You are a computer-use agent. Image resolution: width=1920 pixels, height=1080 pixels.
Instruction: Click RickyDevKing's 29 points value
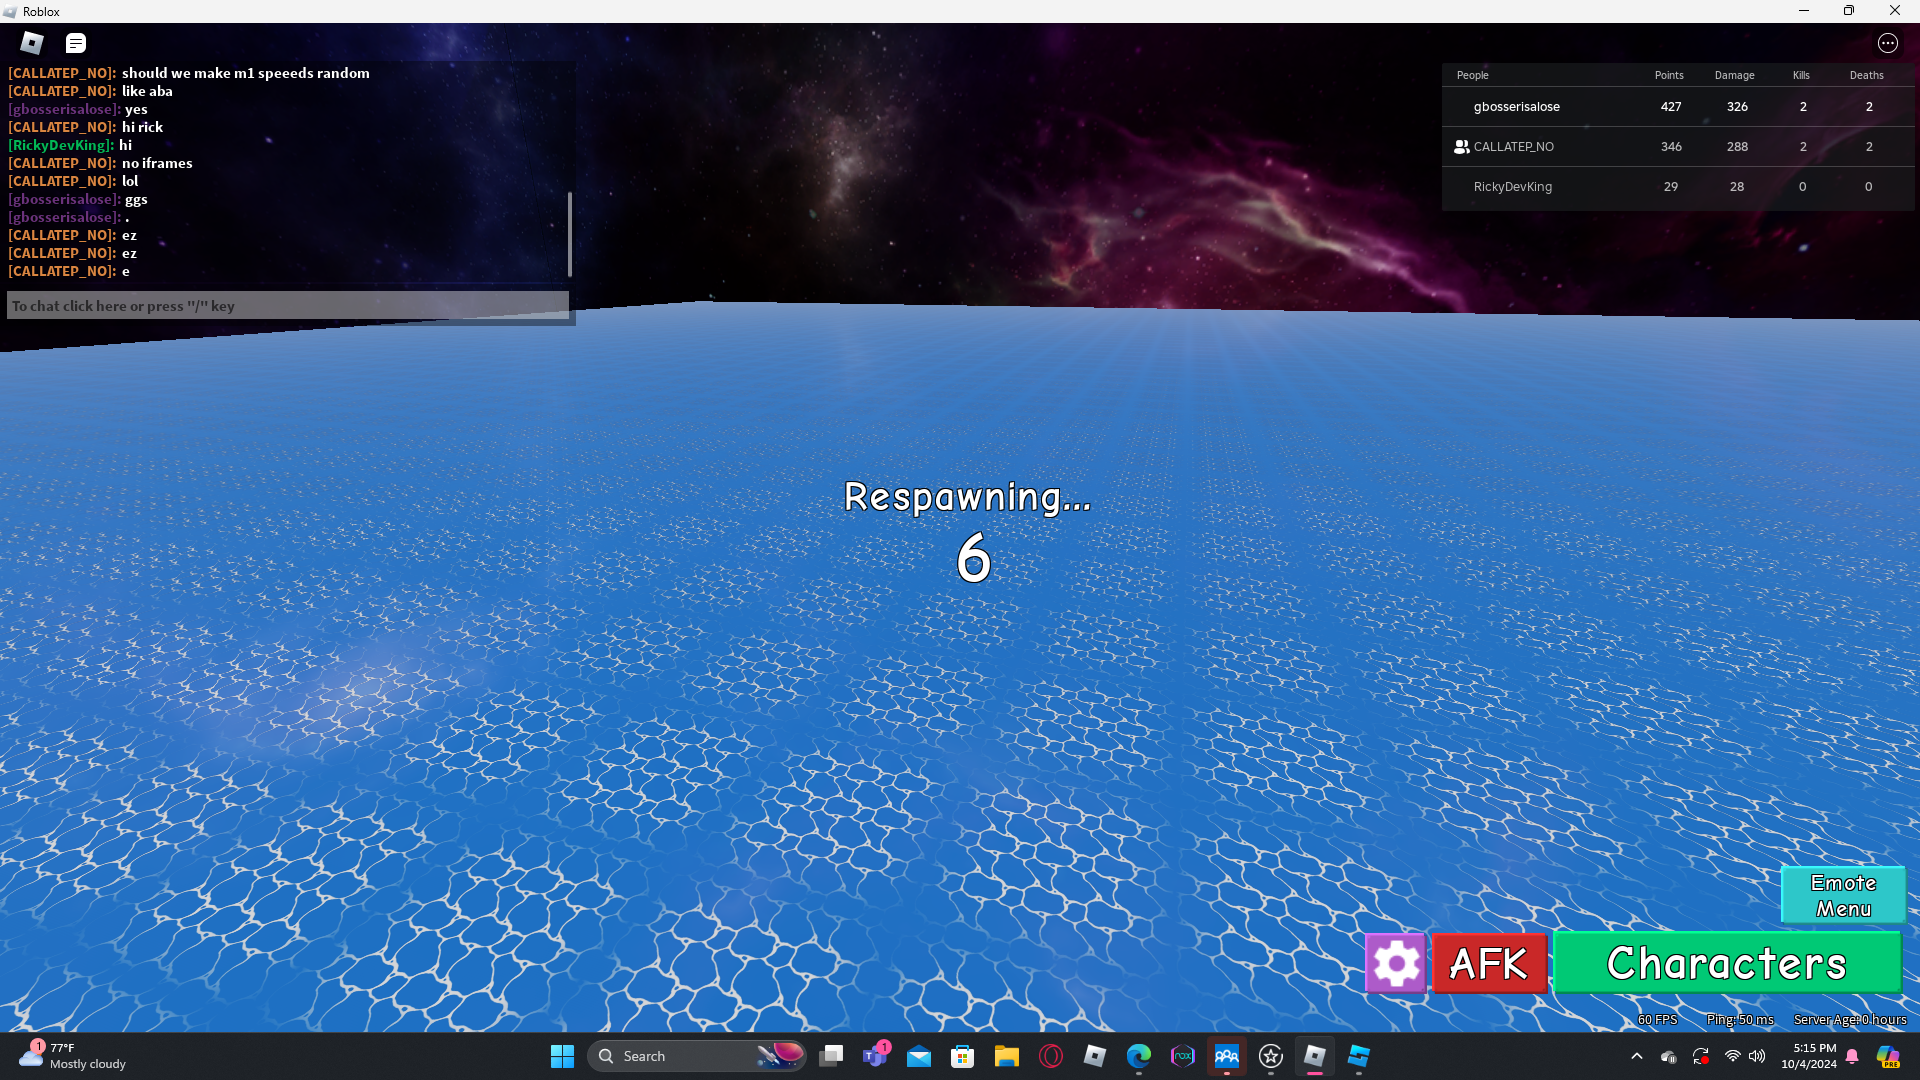pos(1671,187)
